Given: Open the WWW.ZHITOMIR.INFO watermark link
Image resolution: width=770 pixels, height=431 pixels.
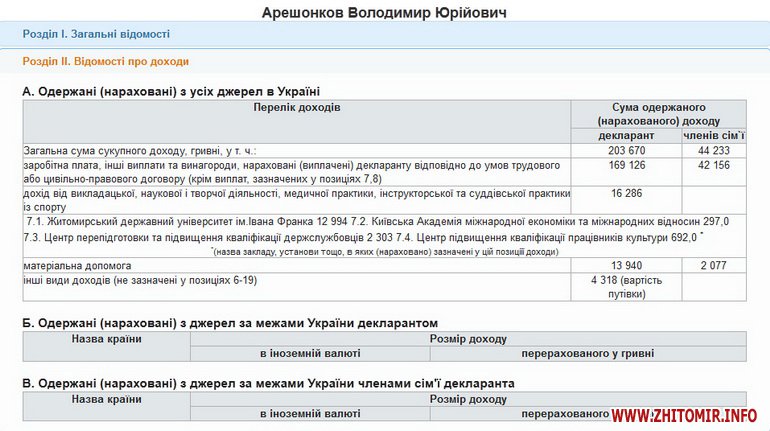Looking at the screenshot, I should 684,415.
